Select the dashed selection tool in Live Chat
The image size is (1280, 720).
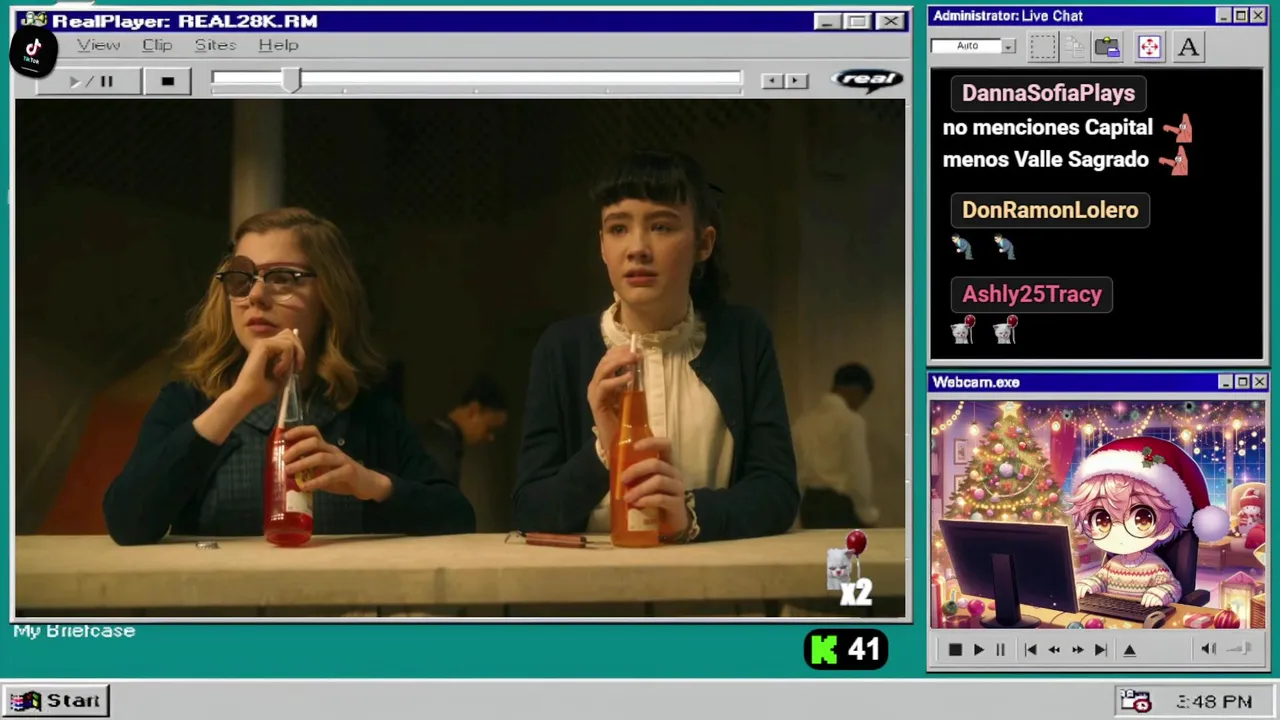click(1043, 47)
